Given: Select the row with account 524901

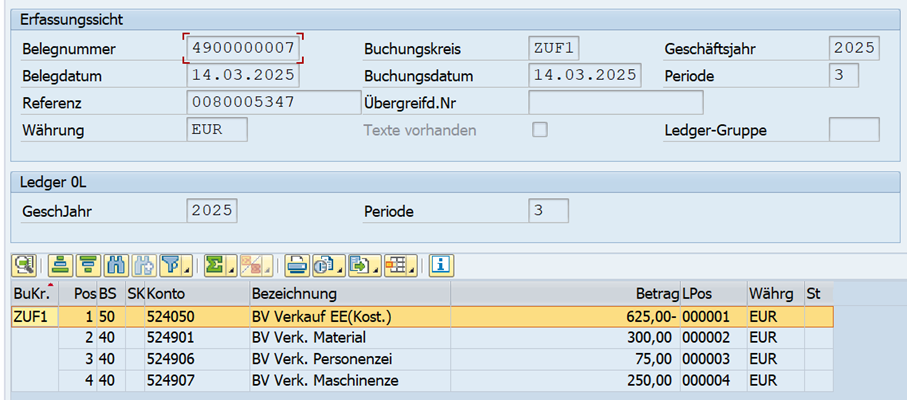Looking at the screenshot, I should click(x=422, y=337).
